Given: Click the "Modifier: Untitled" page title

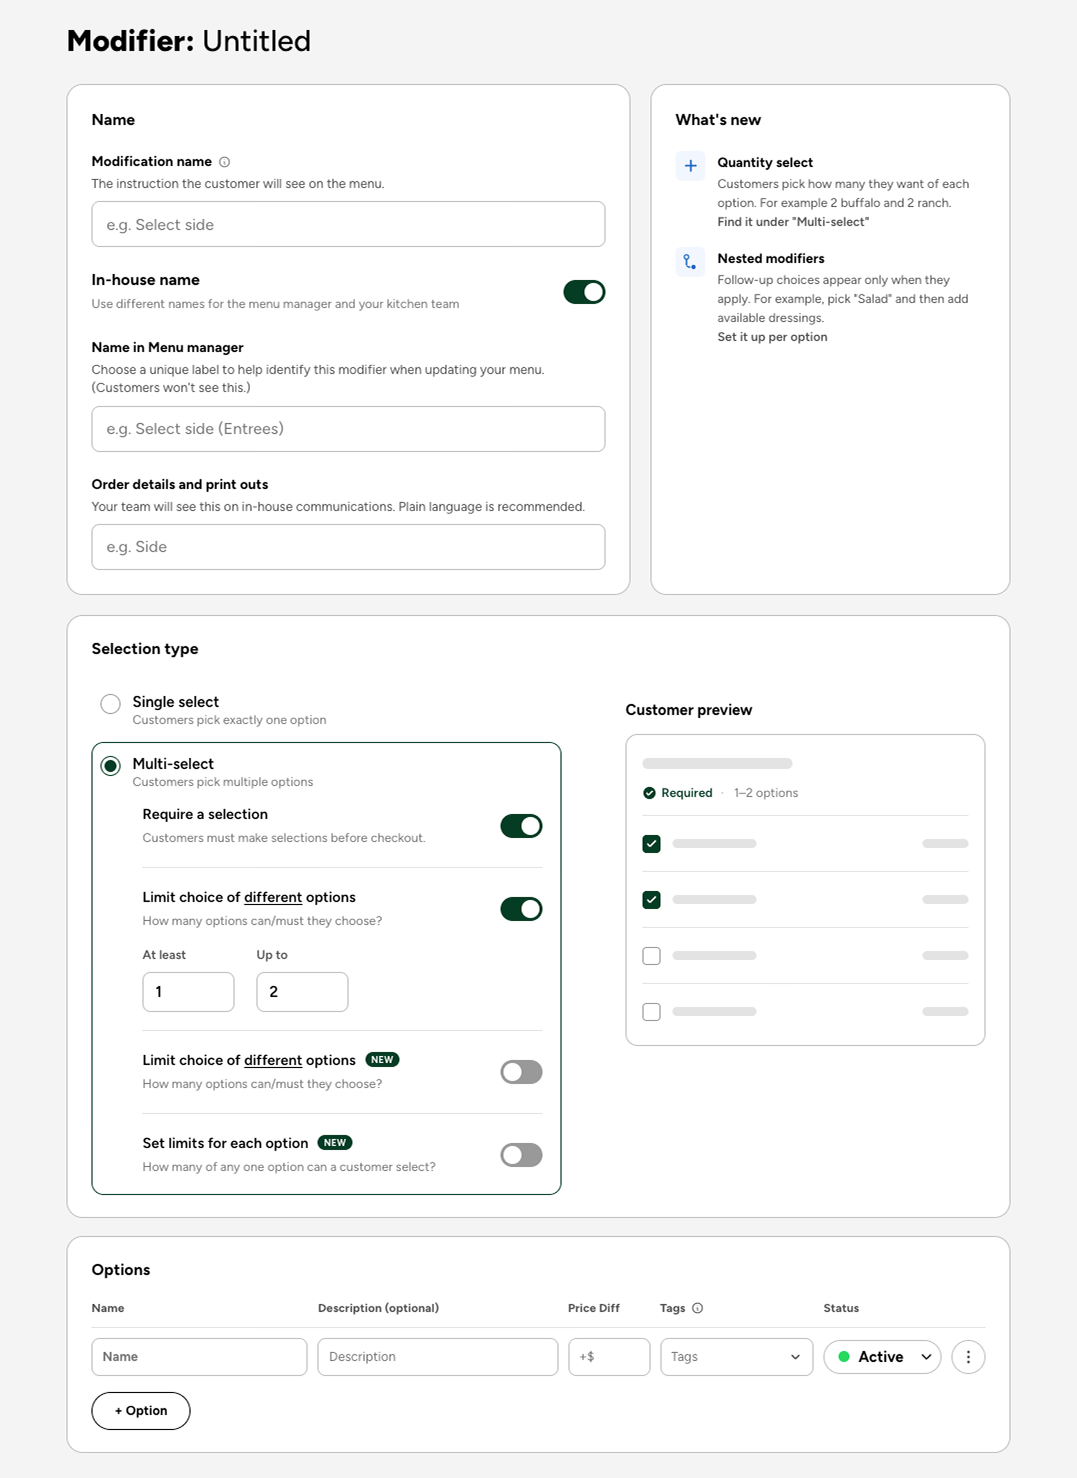Looking at the screenshot, I should point(189,41).
